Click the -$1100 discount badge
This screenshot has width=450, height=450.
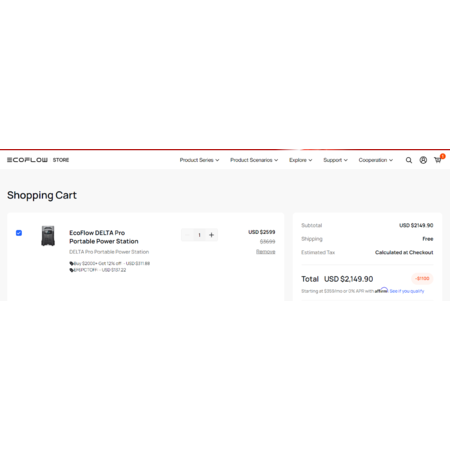click(422, 278)
